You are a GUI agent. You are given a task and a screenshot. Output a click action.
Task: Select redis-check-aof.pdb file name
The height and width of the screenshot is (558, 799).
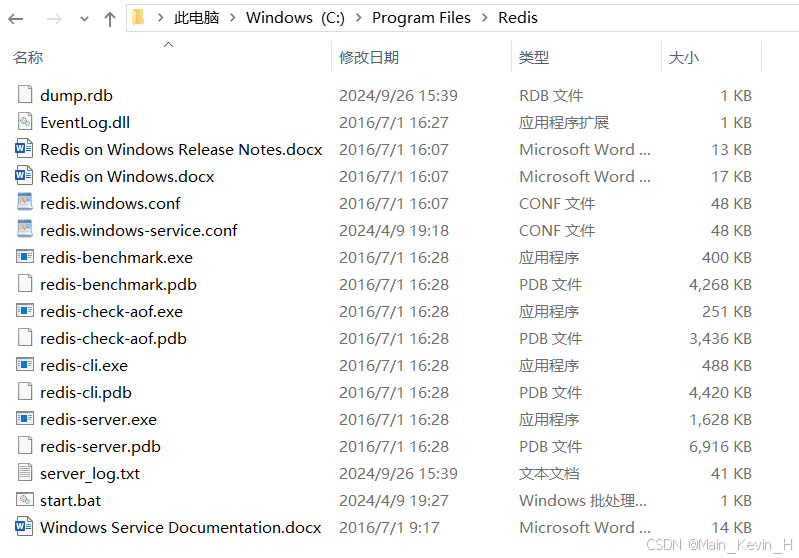(114, 339)
